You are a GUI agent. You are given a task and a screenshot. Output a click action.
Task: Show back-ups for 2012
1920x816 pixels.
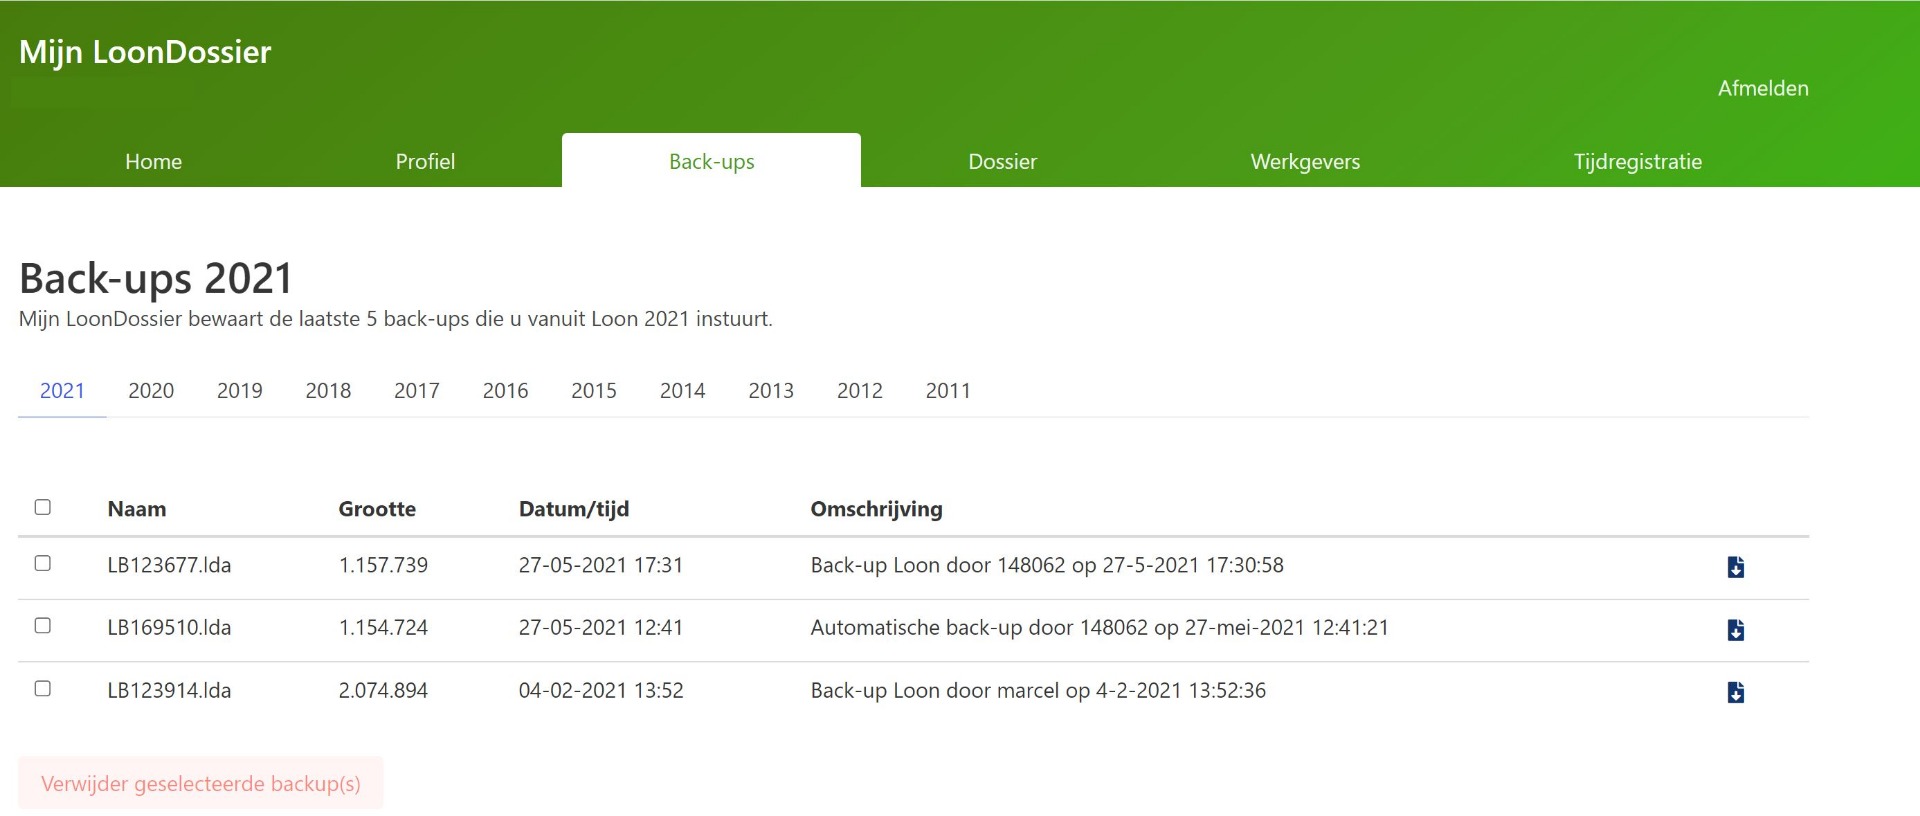coord(860,391)
